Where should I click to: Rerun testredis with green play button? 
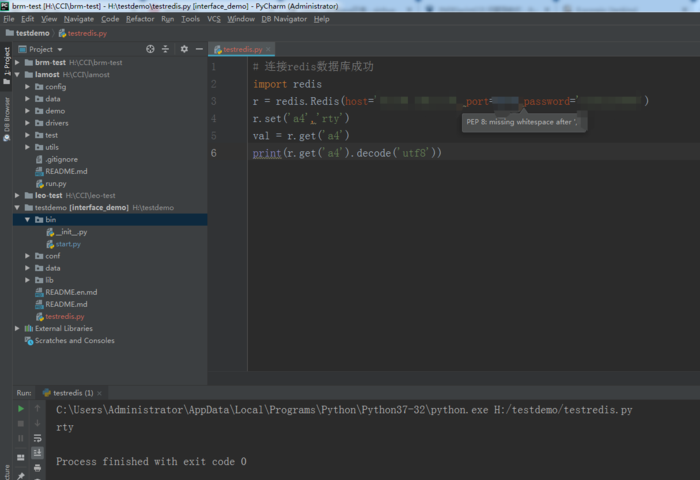(21, 409)
